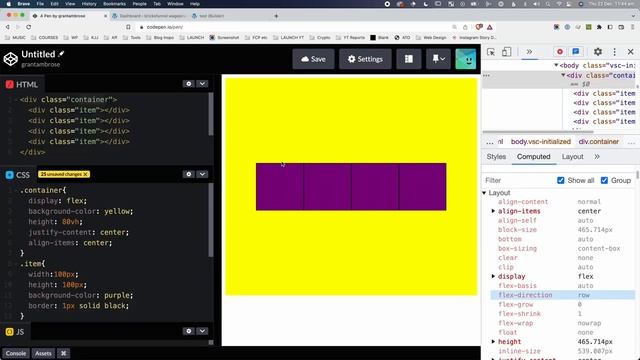Expand the CSS editor chevron dropdown
640x360 pixels.
[x=202, y=174]
